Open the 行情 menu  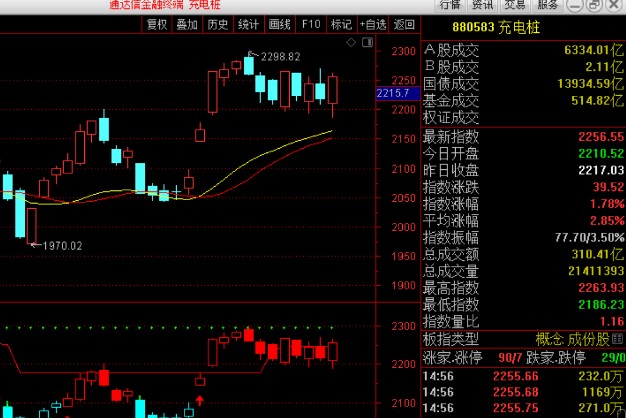pyautogui.click(x=450, y=5)
